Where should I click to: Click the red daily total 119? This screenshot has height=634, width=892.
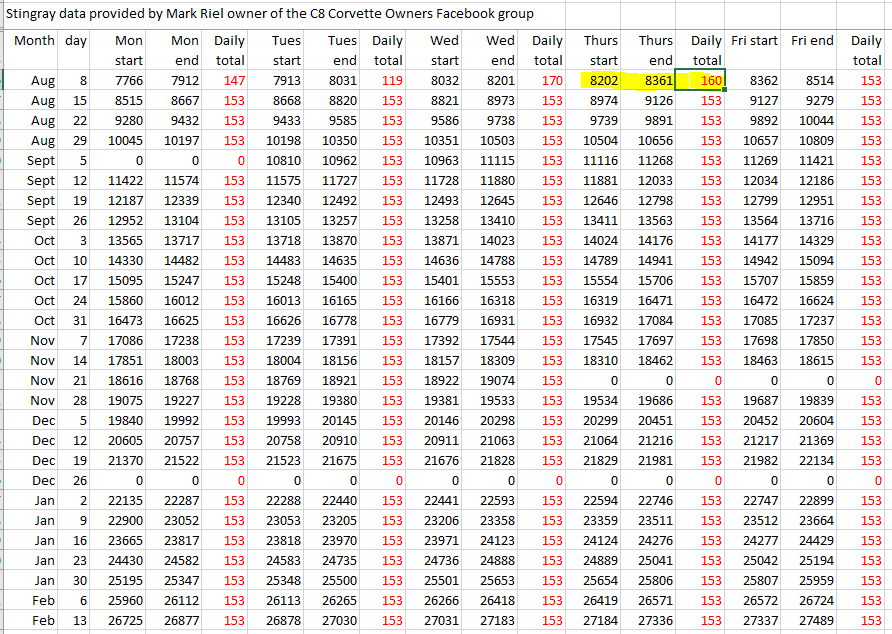387,81
